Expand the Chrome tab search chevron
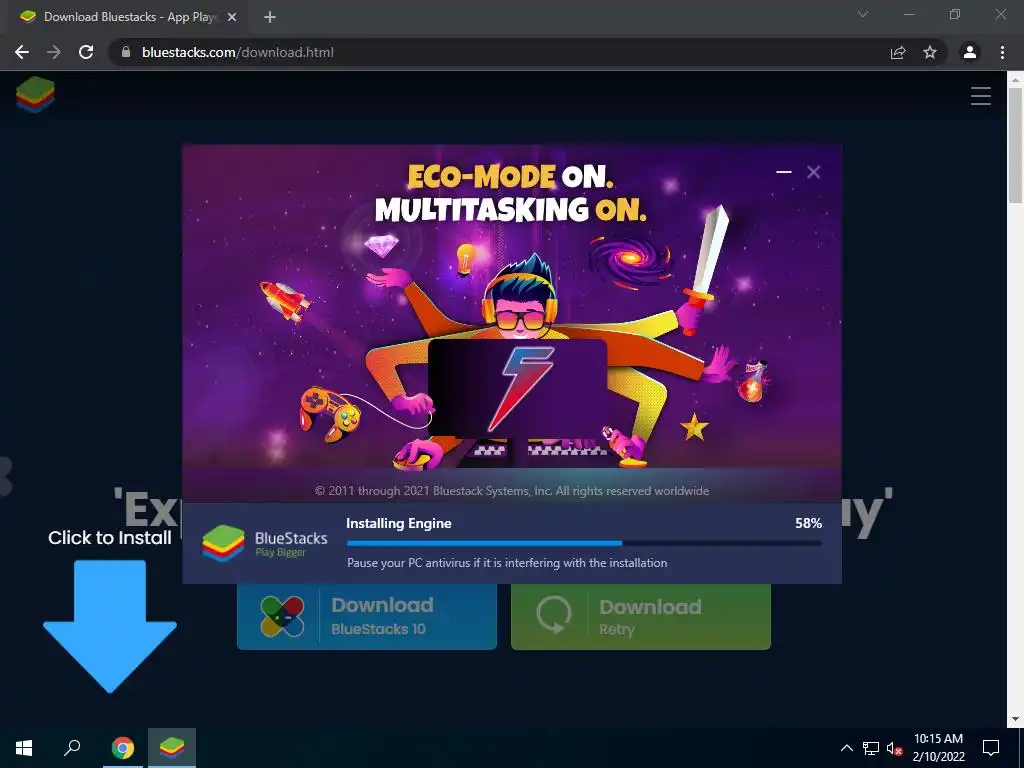This screenshot has height=768, width=1024. pyautogui.click(x=863, y=14)
